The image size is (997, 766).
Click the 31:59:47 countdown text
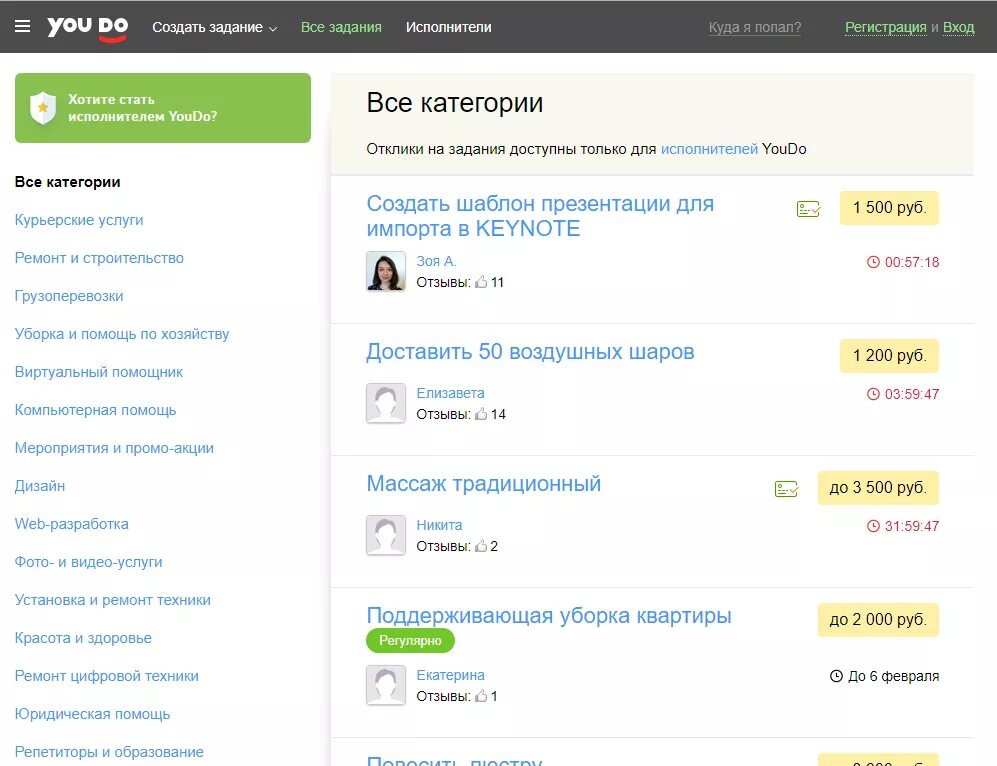coord(912,526)
